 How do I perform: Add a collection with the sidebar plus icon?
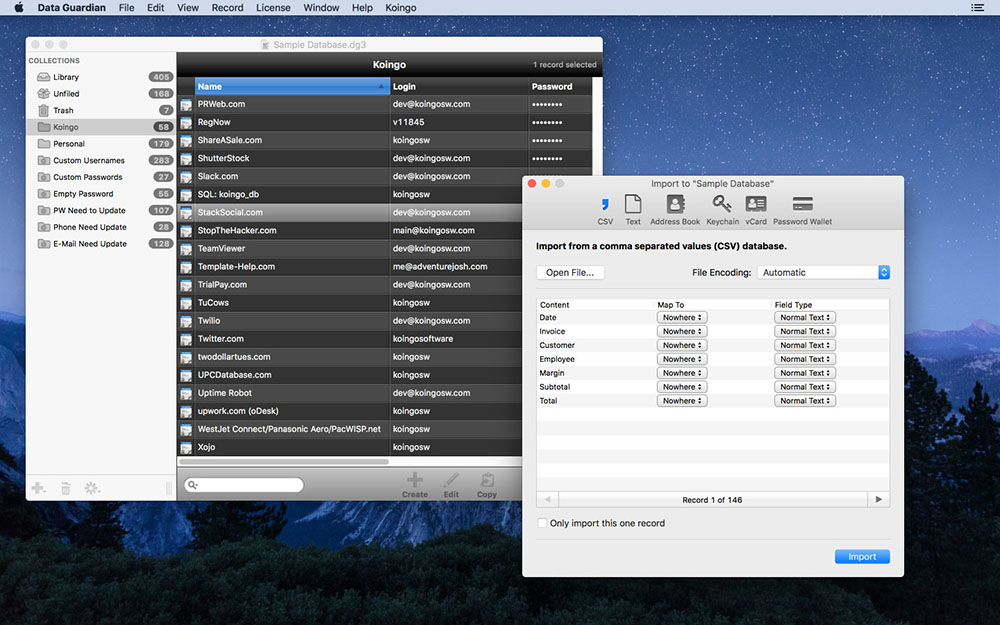[38, 489]
